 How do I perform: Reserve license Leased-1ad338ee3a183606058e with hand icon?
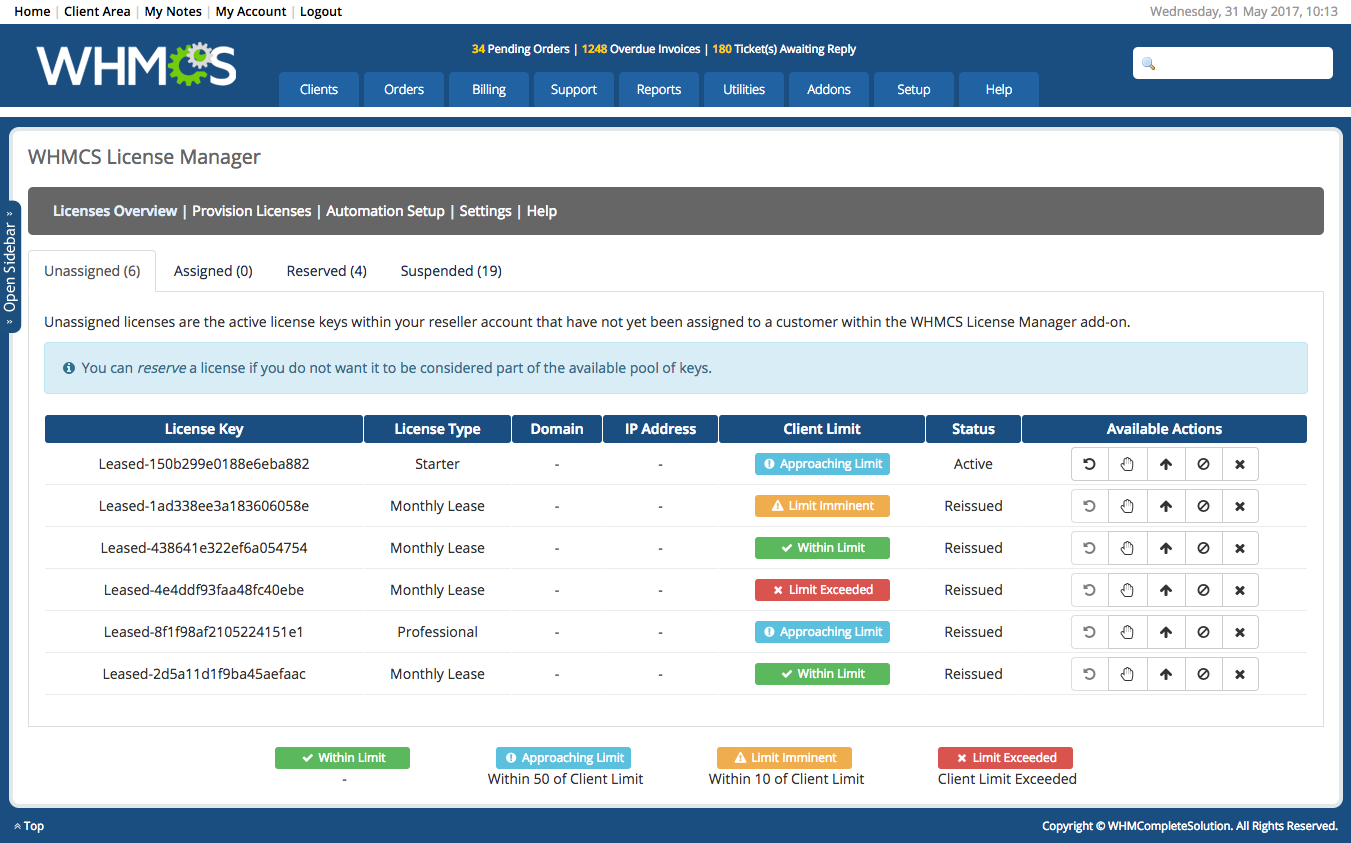pos(1128,506)
